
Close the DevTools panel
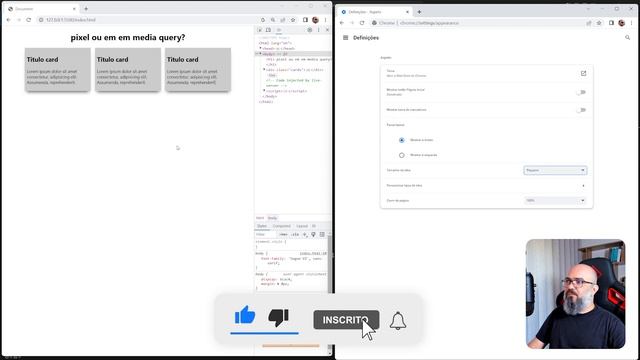(327, 30)
